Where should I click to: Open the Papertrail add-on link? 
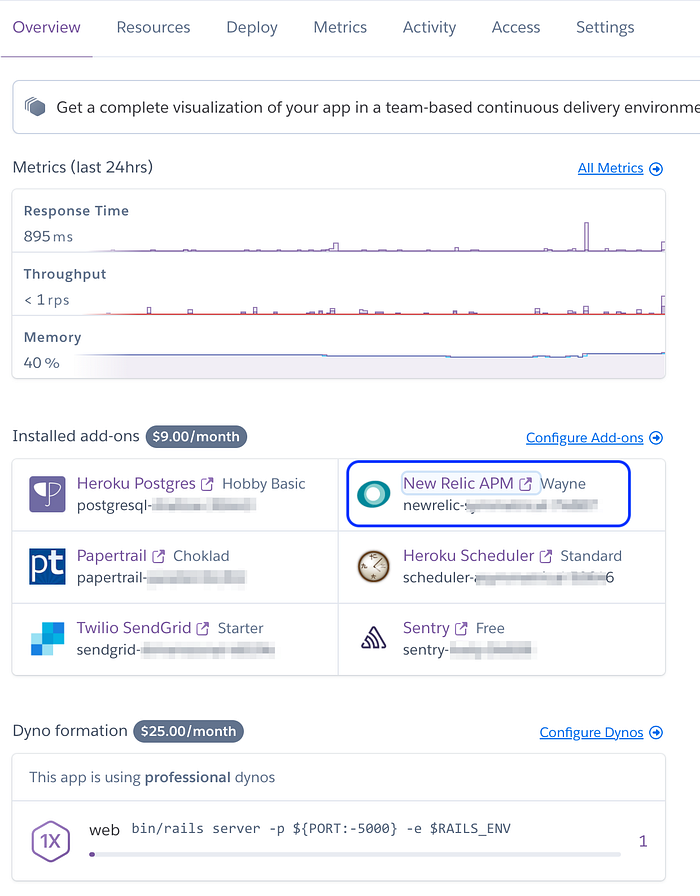(x=111, y=556)
